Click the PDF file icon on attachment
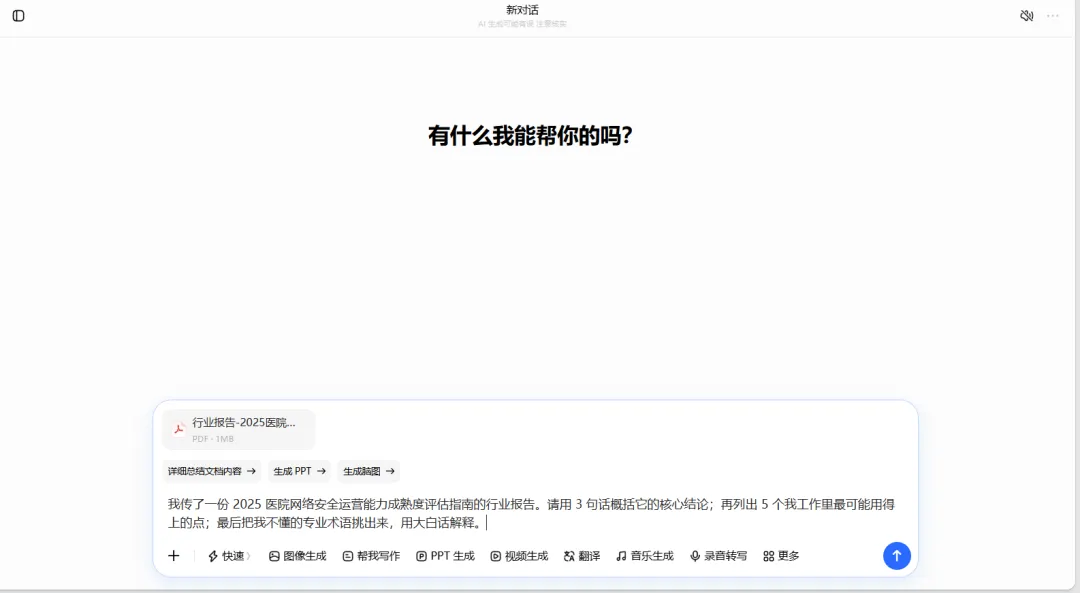Image resolution: width=1080 pixels, height=593 pixels. click(179, 429)
